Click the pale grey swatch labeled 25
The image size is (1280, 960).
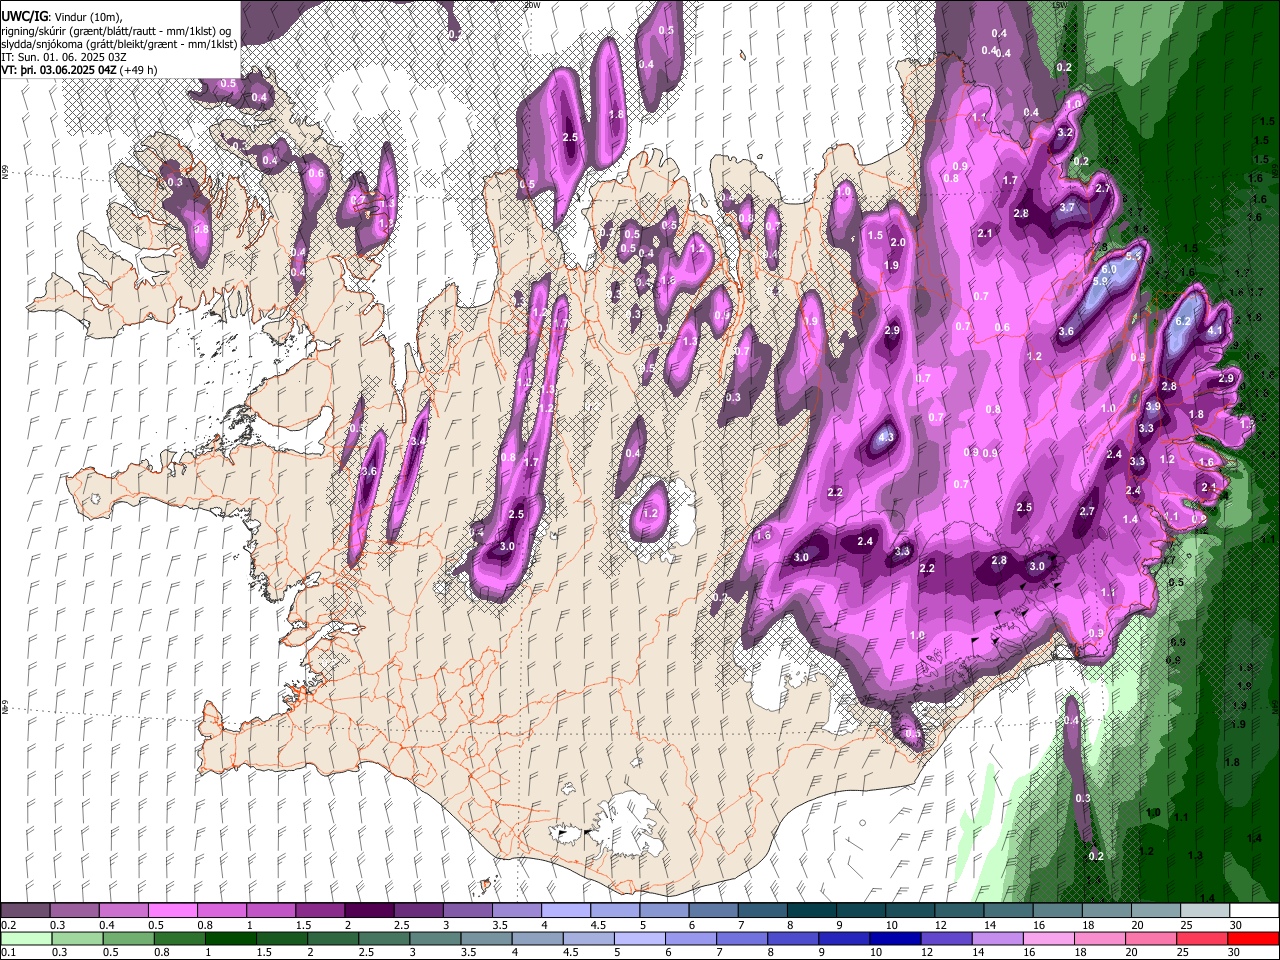coord(1204,911)
